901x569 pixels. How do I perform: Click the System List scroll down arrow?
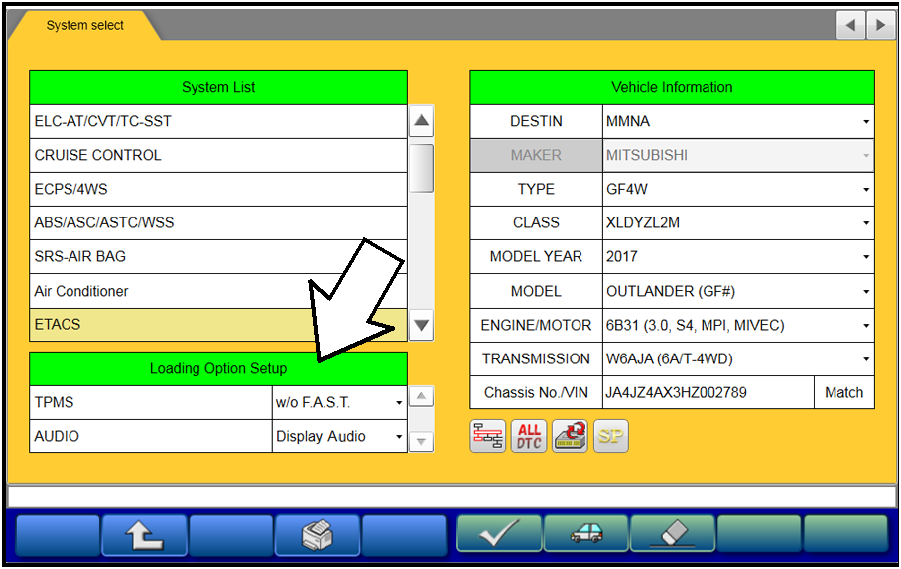click(422, 325)
